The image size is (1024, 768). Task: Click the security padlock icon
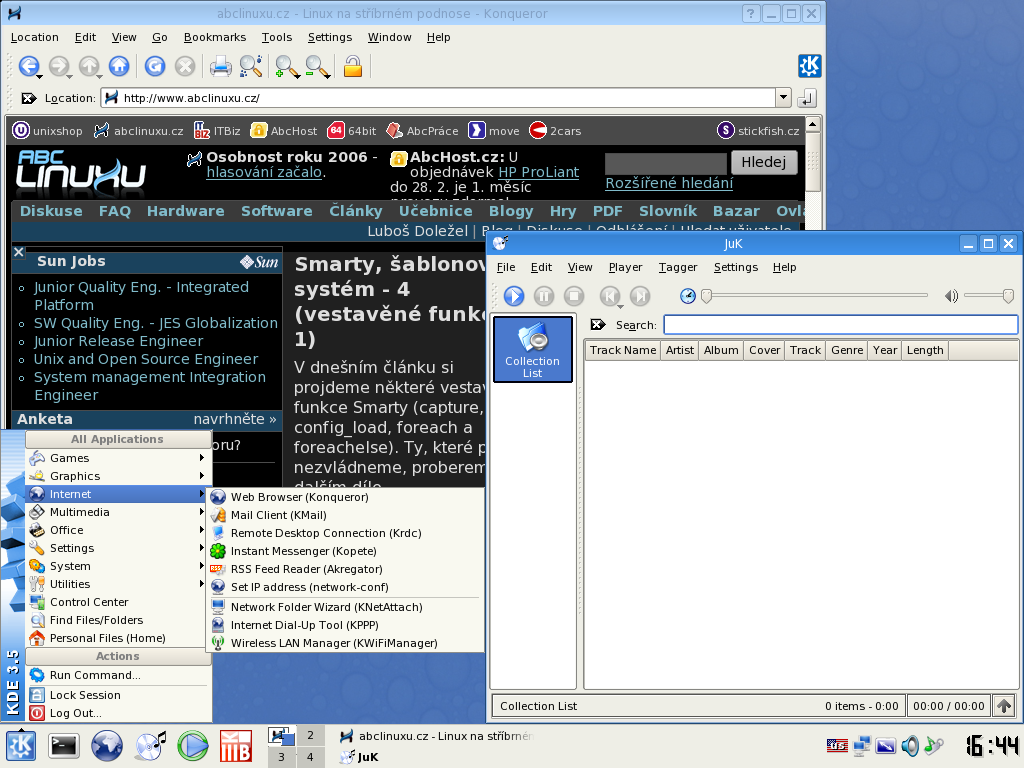353,66
